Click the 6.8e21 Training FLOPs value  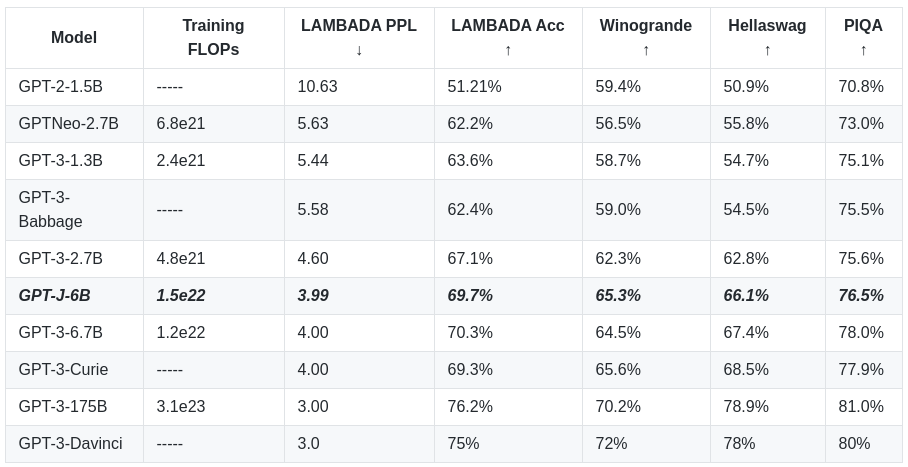click(x=181, y=124)
